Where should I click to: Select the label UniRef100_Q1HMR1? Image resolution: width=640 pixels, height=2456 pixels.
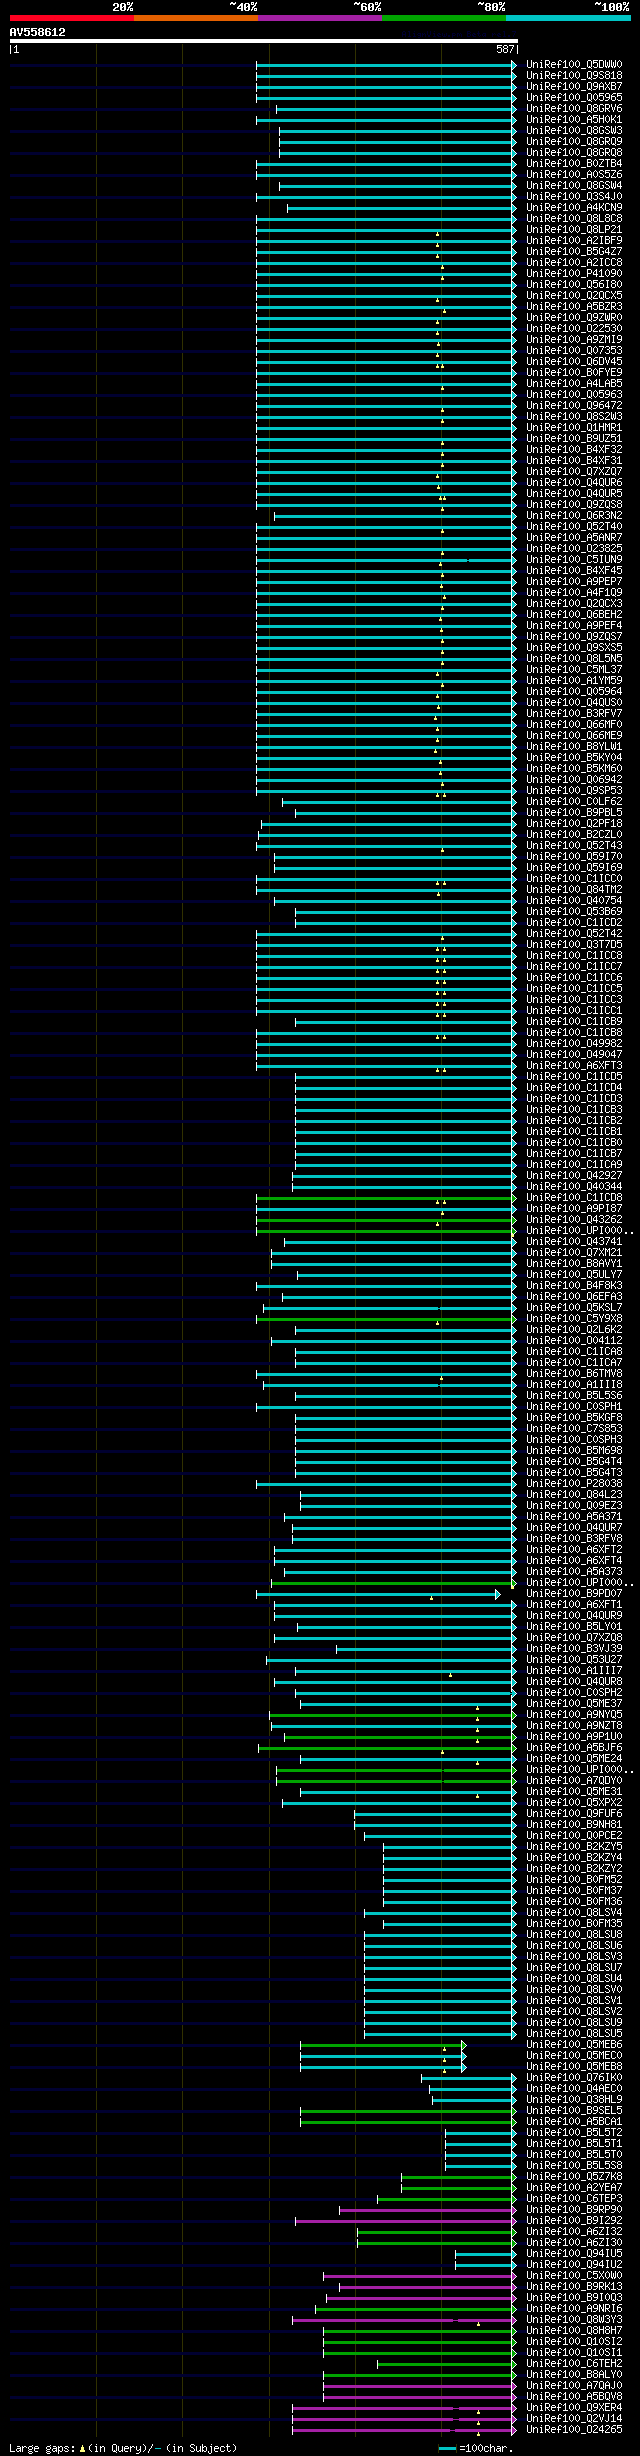pos(574,428)
